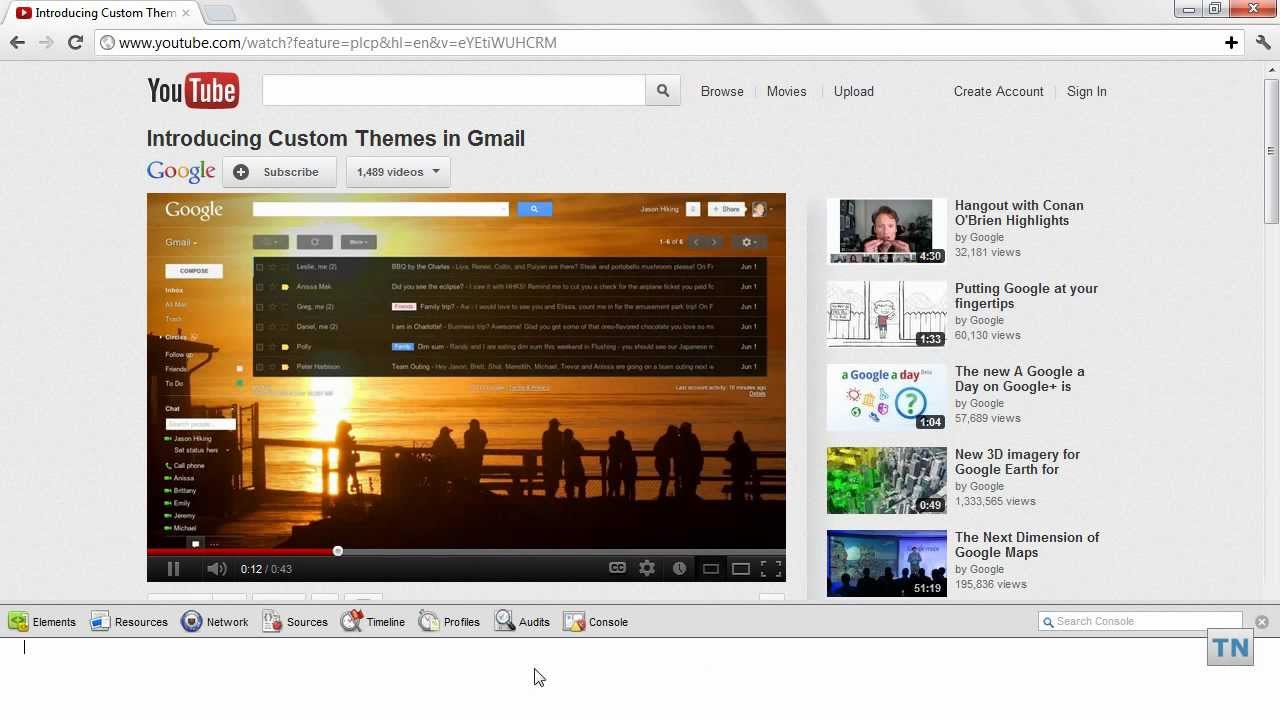
Task: Click the Sign In link
Action: point(1086,91)
